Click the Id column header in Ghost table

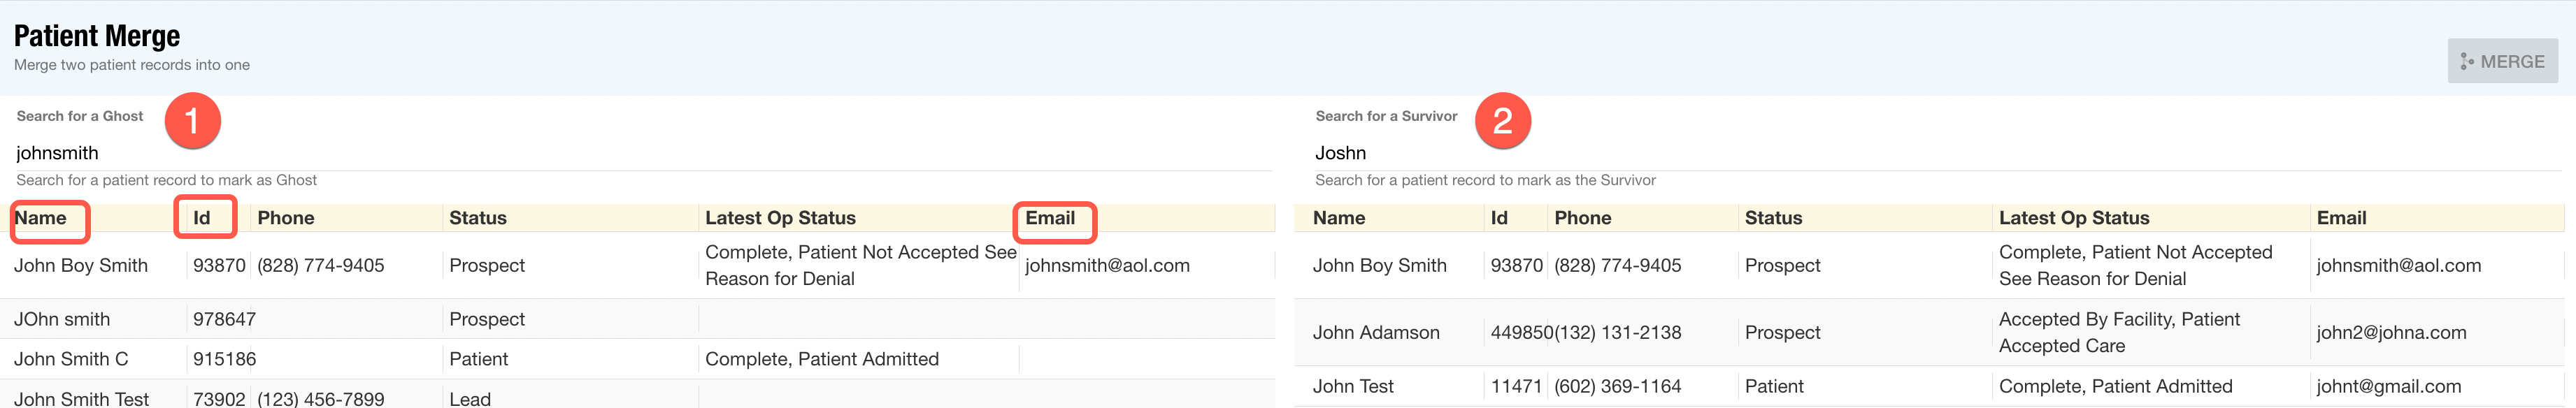tap(202, 218)
